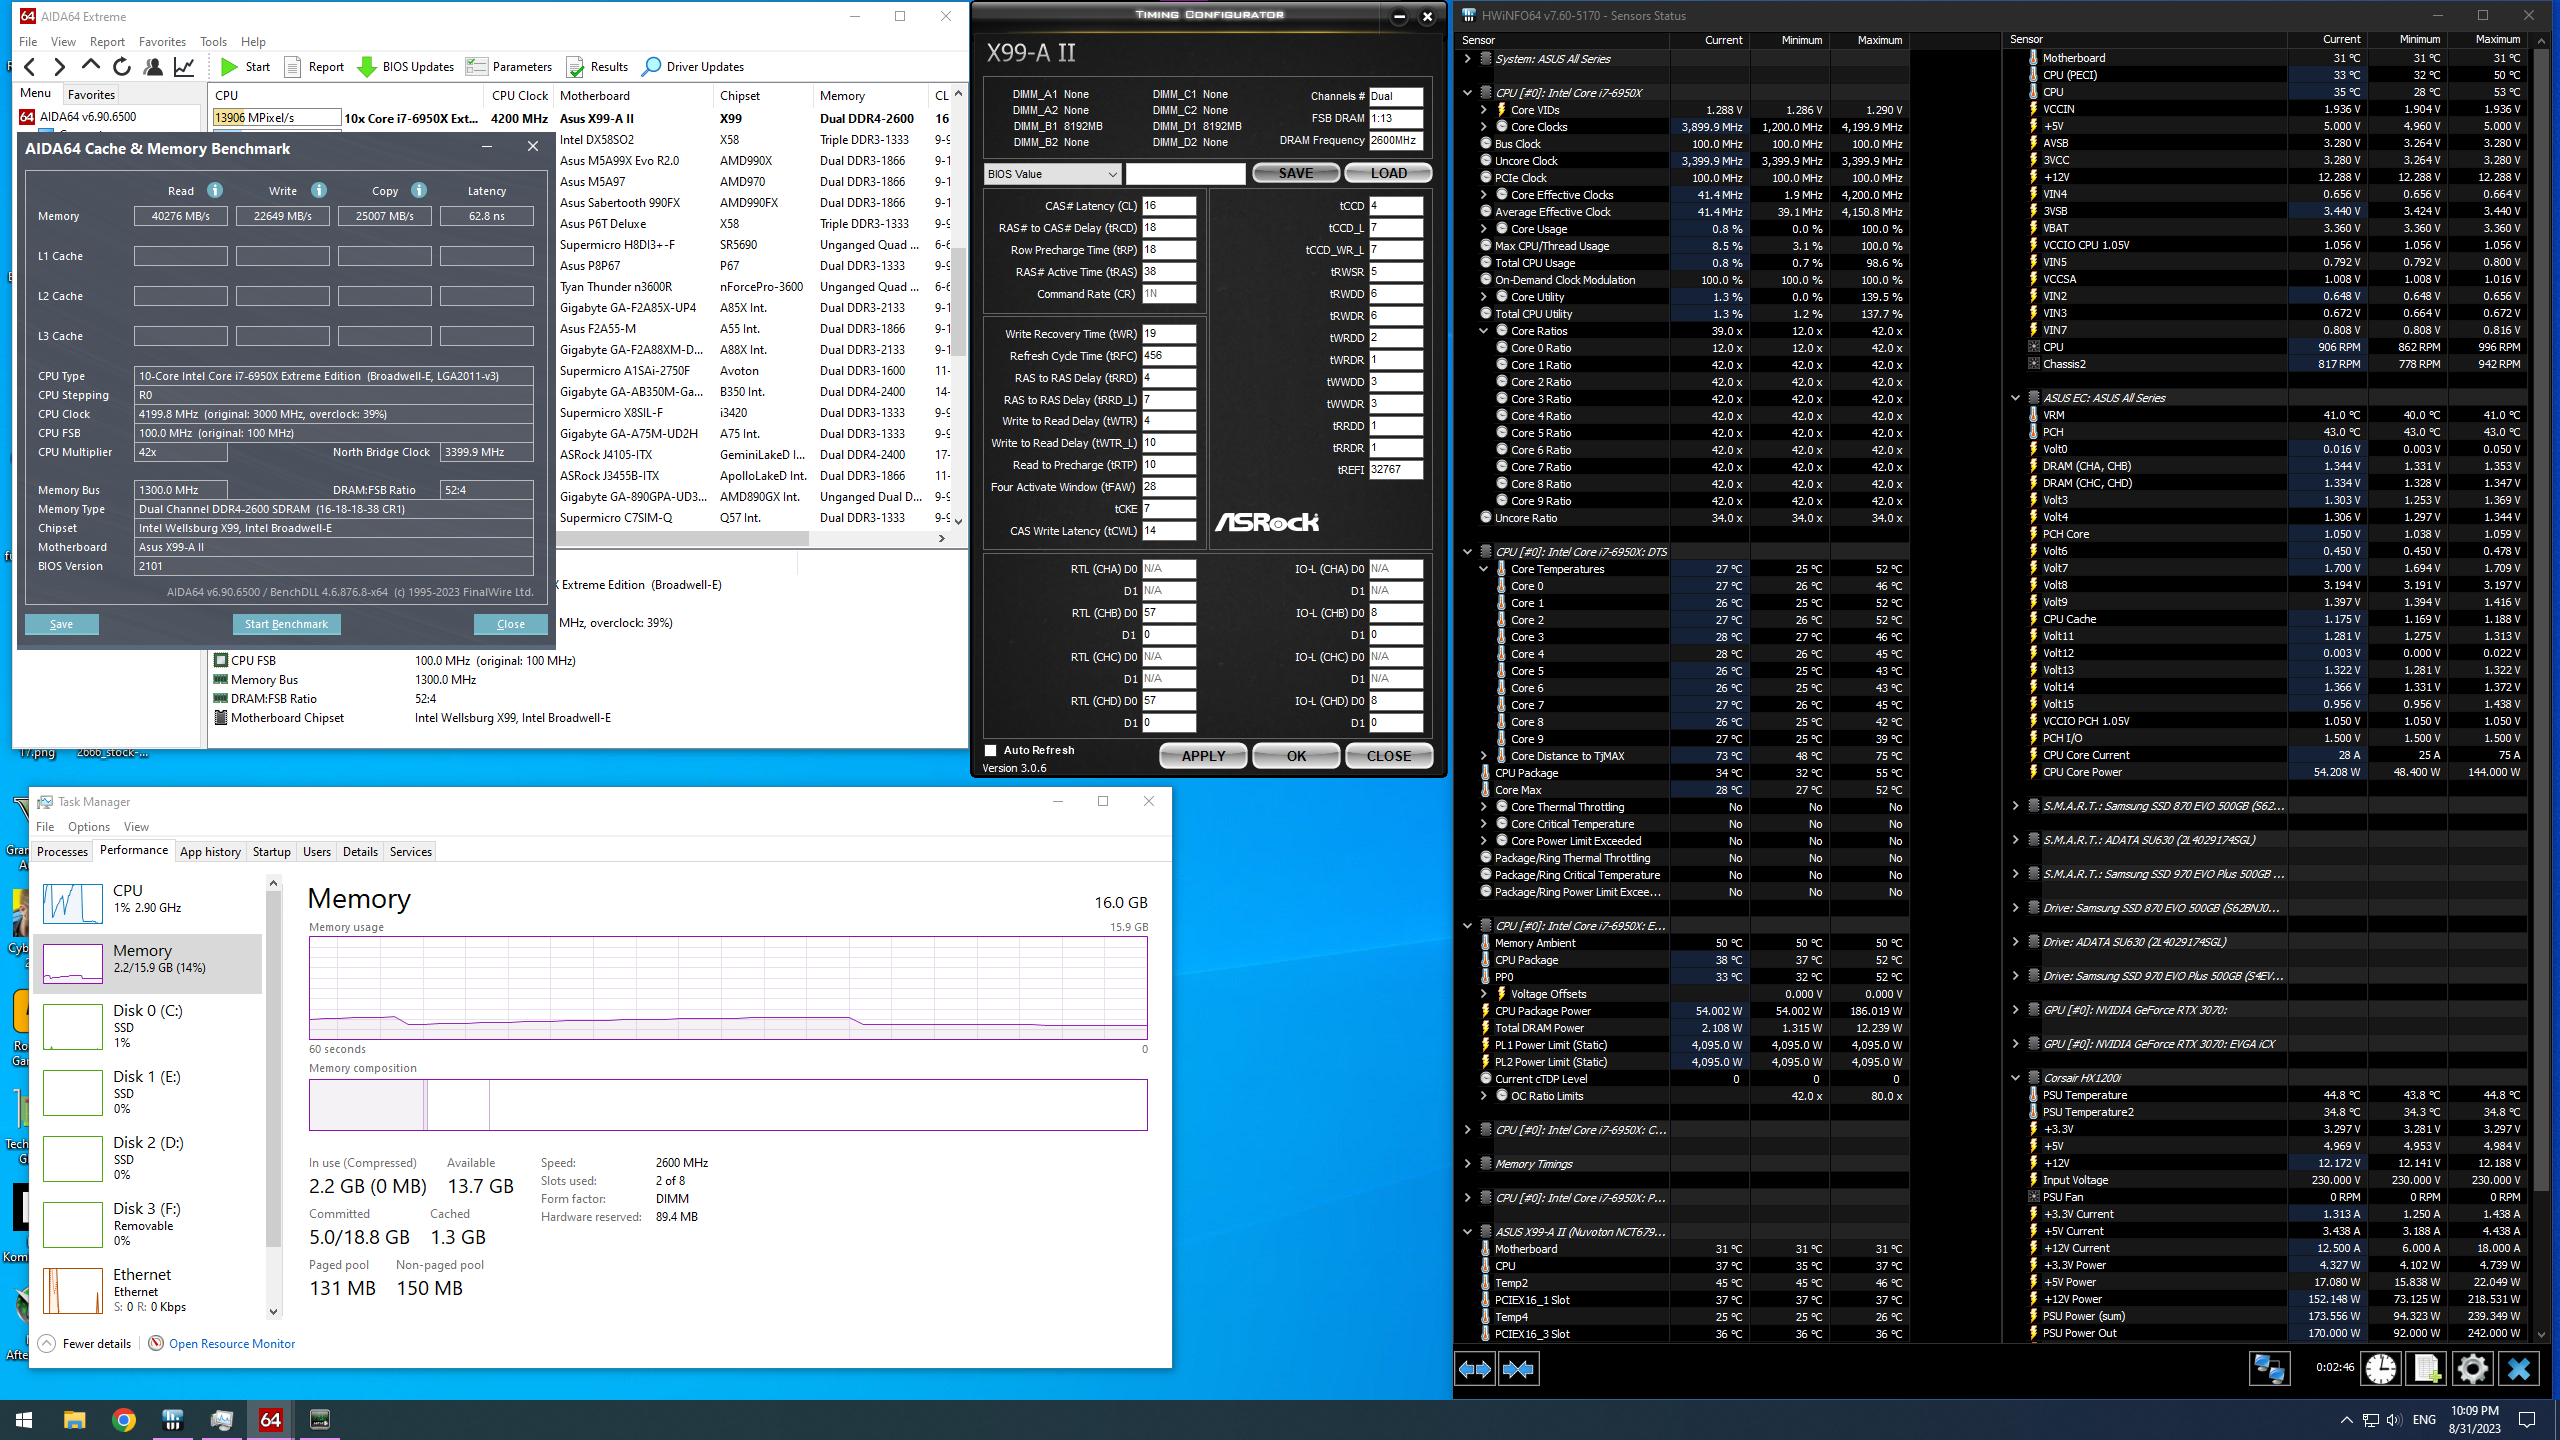This screenshot has height=1440, width=2560.
Task: Enable Auto Refresh checkbox
Action: click(991, 750)
